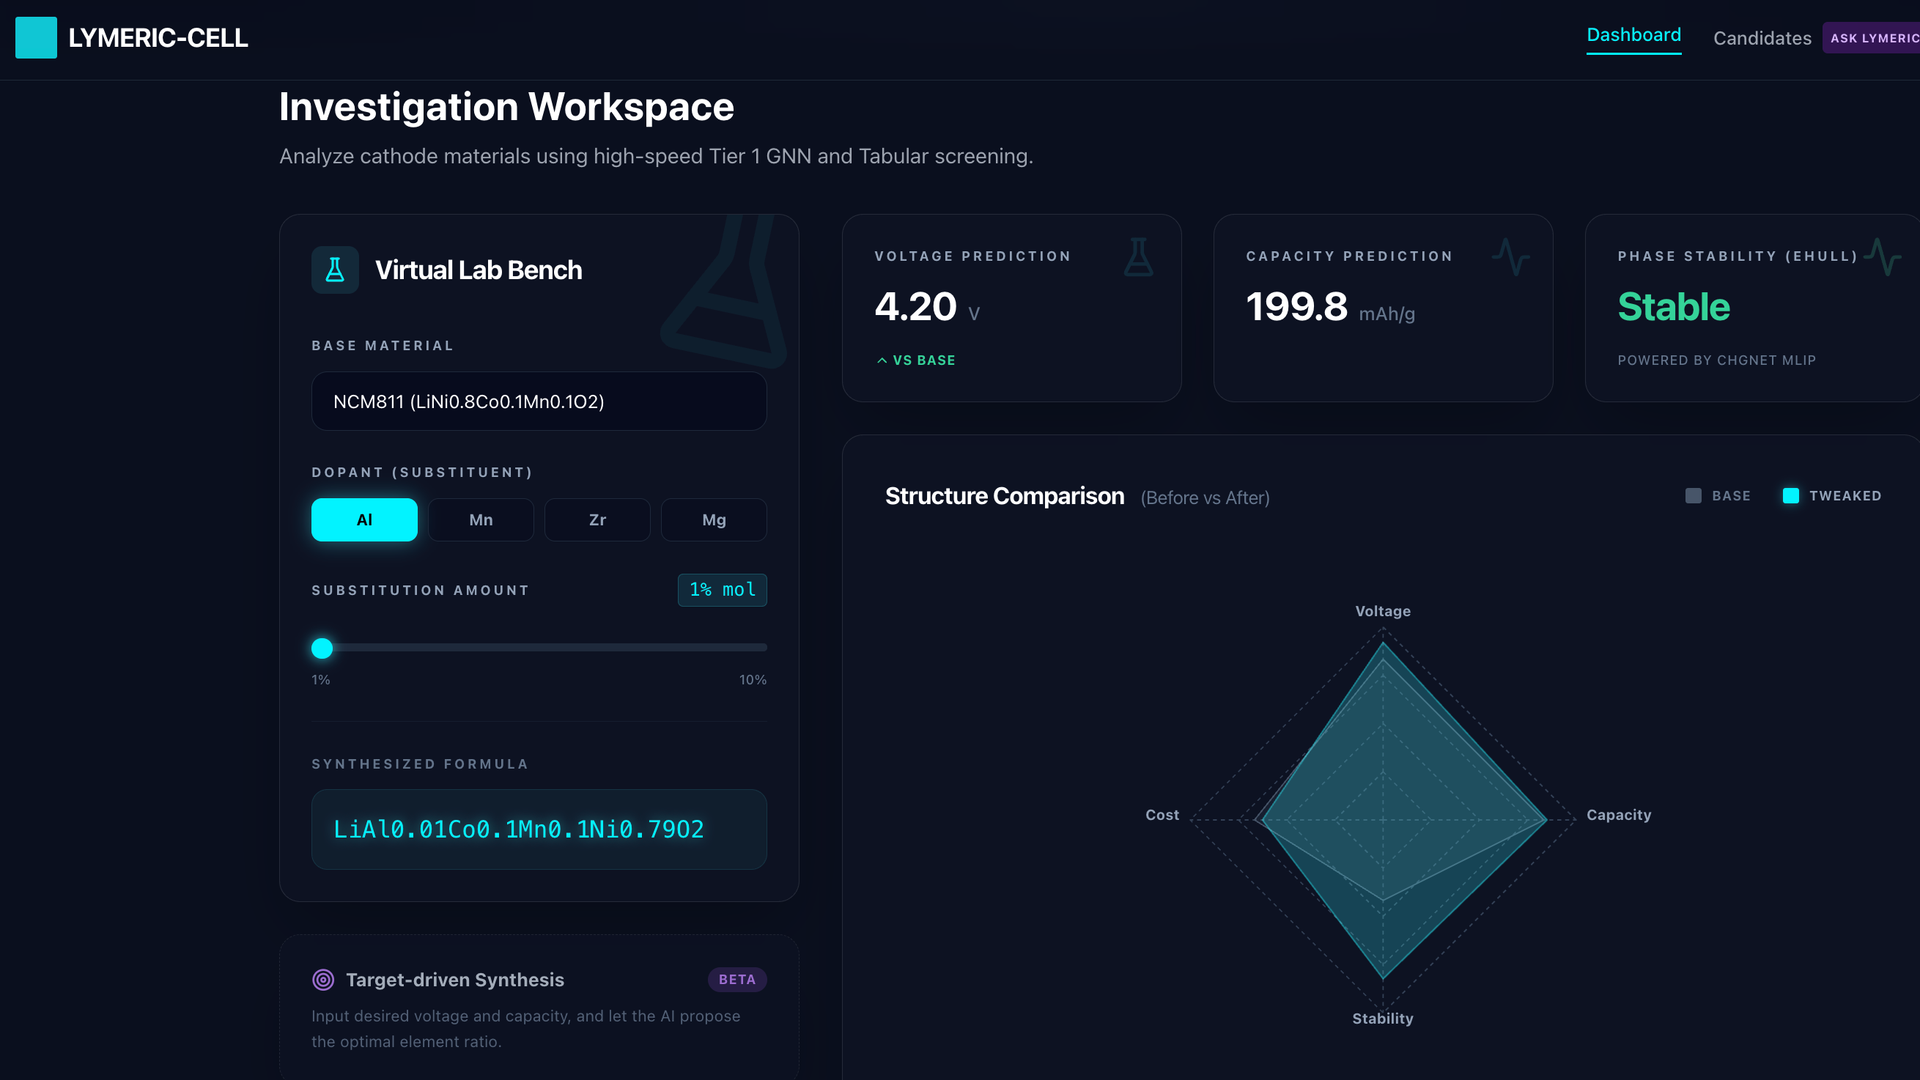This screenshot has width=1920, height=1080.
Task: Click the flask icon in Voltage Prediction card
Action: click(1138, 257)
